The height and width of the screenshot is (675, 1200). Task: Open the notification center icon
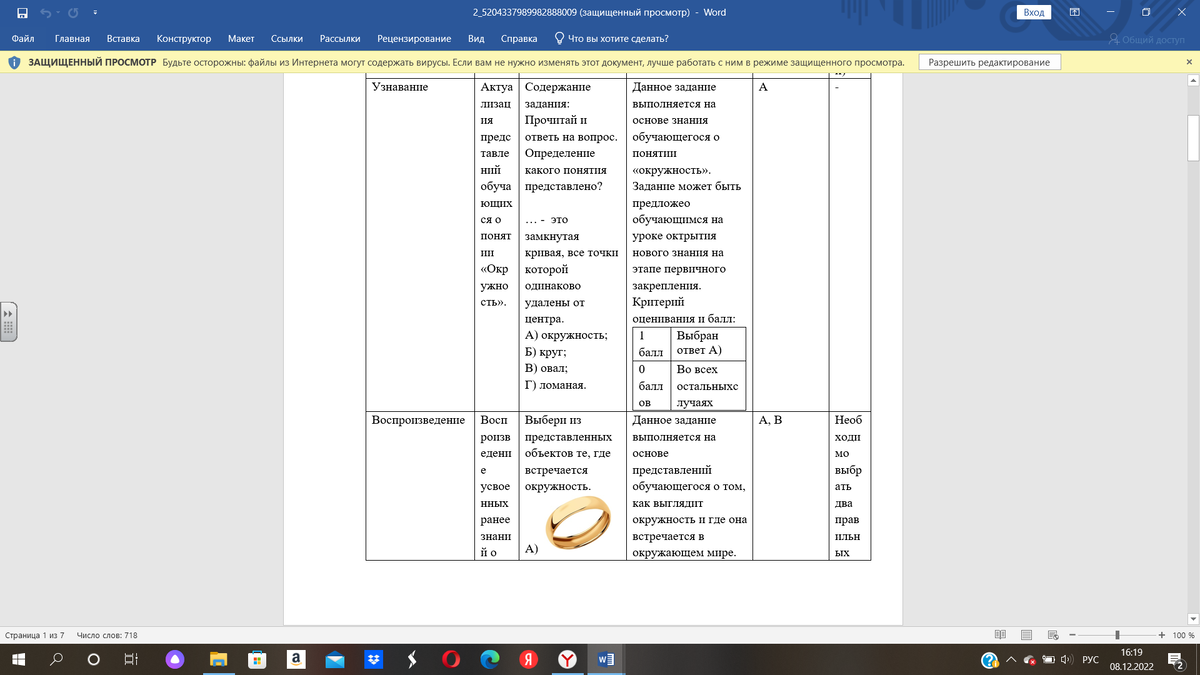[1176, 660]
